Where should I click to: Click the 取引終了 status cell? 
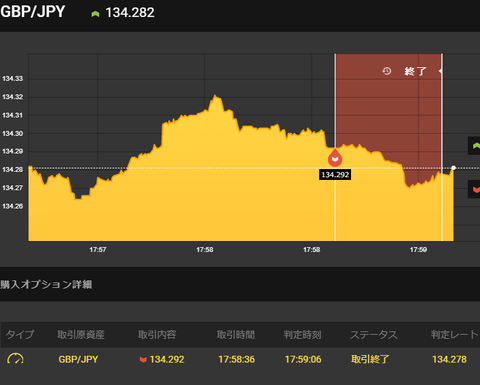coord(370,359)
